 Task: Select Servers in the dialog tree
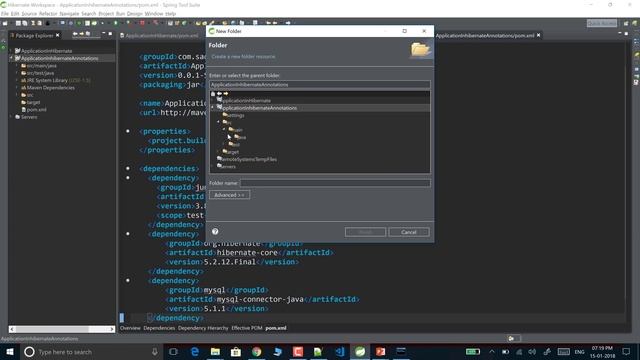click(x=227, y=167)
